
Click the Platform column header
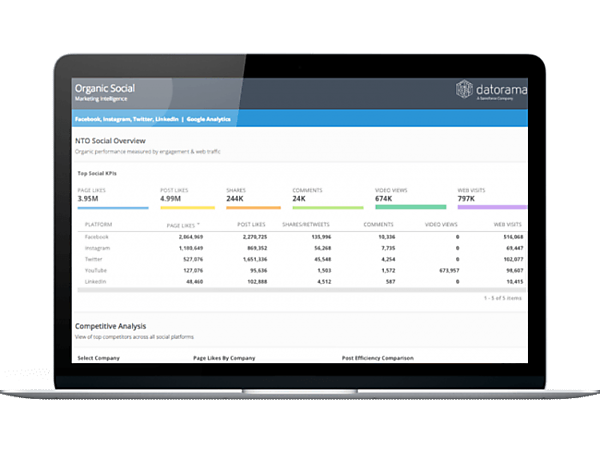98,225
